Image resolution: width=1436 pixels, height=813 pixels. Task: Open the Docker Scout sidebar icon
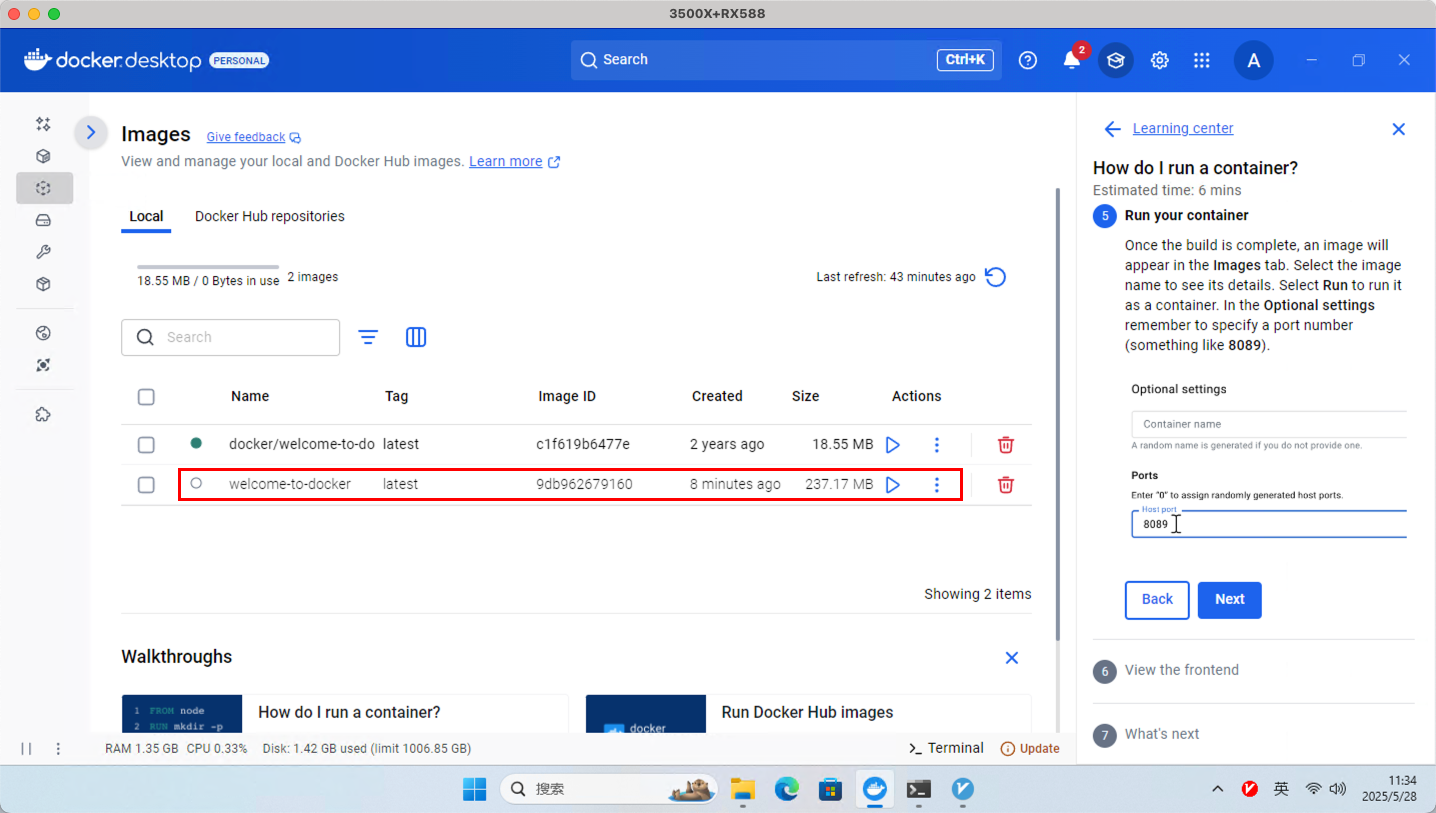(43, 365)
